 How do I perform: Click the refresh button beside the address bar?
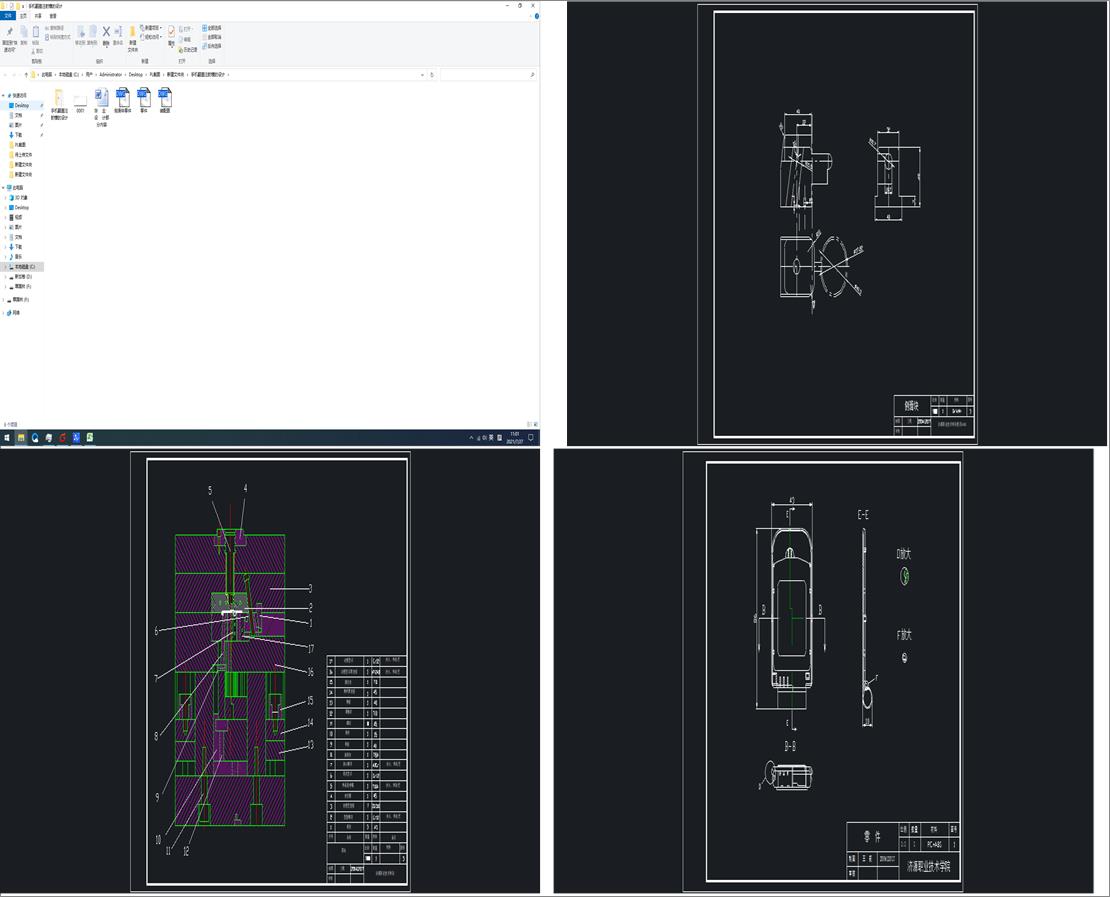[432, 74]
